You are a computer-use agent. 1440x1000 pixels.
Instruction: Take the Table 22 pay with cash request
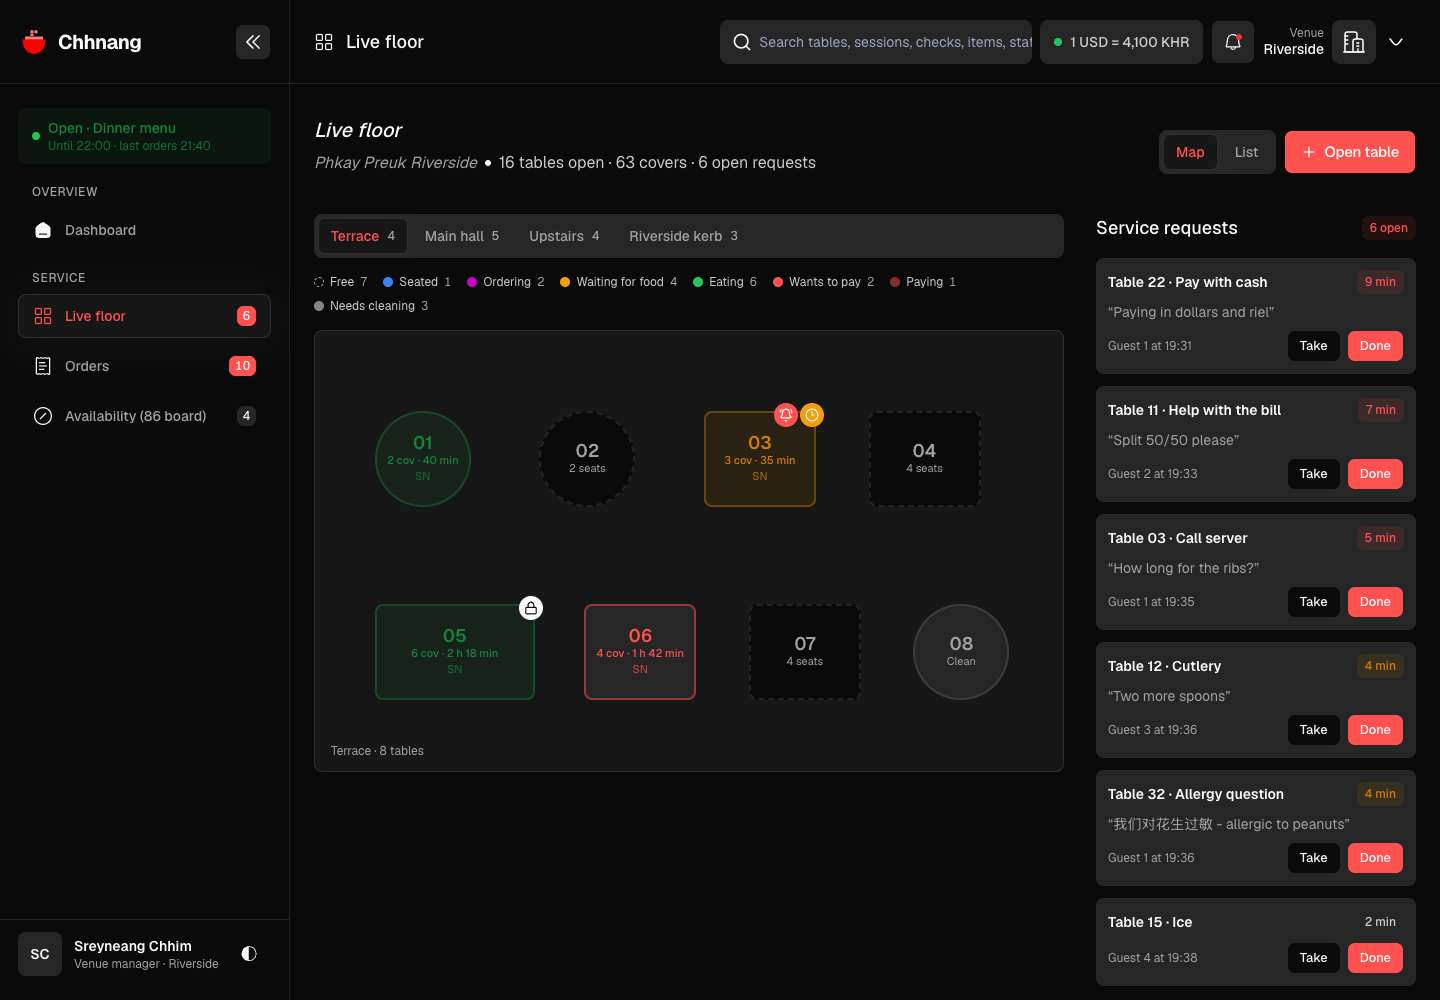pos(1313,346)
